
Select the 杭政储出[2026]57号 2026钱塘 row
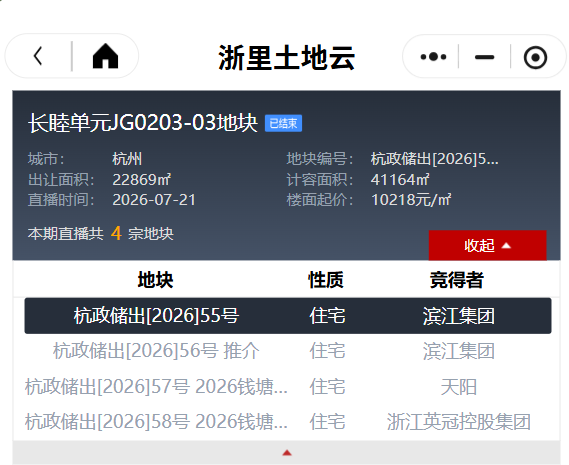(x=288, y=386)
